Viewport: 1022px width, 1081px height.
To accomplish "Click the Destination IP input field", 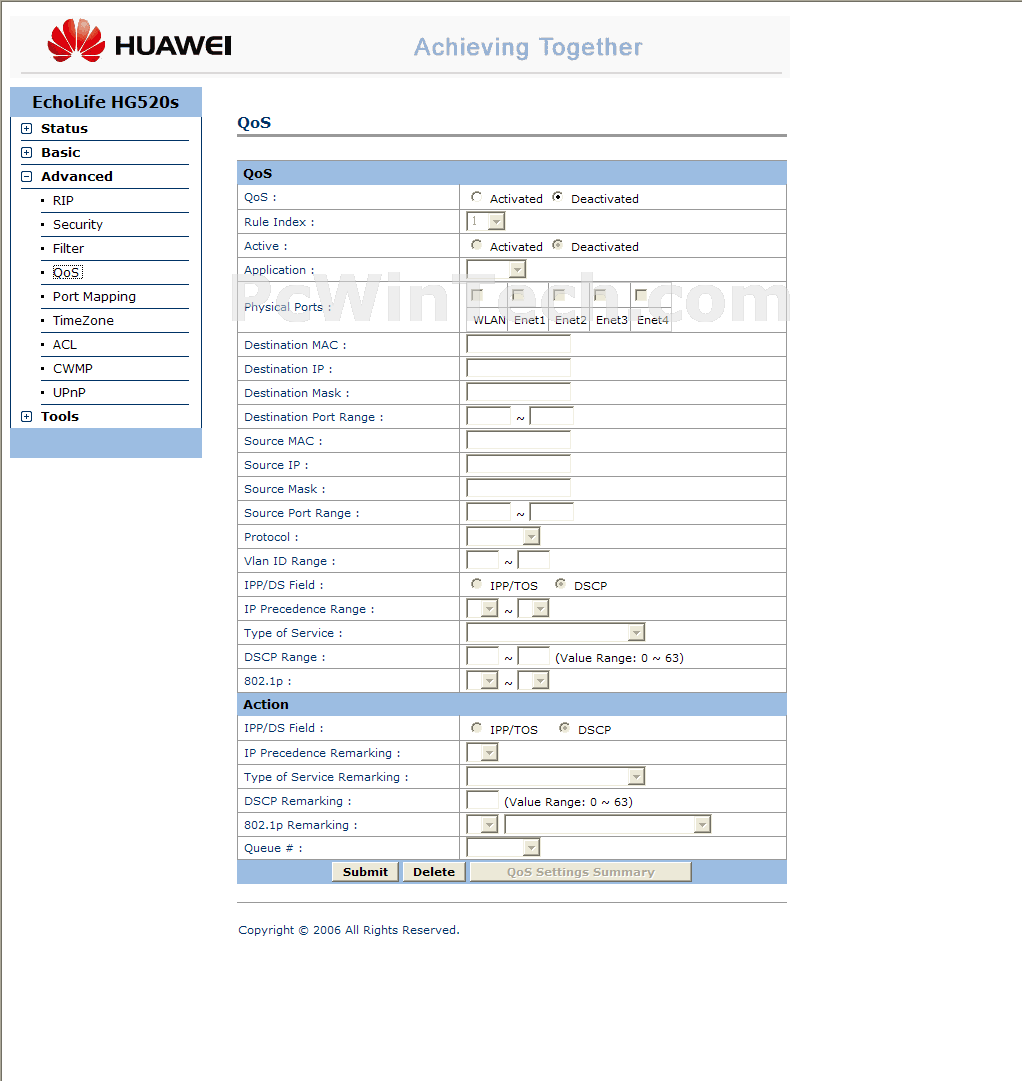I will (519, 368).
